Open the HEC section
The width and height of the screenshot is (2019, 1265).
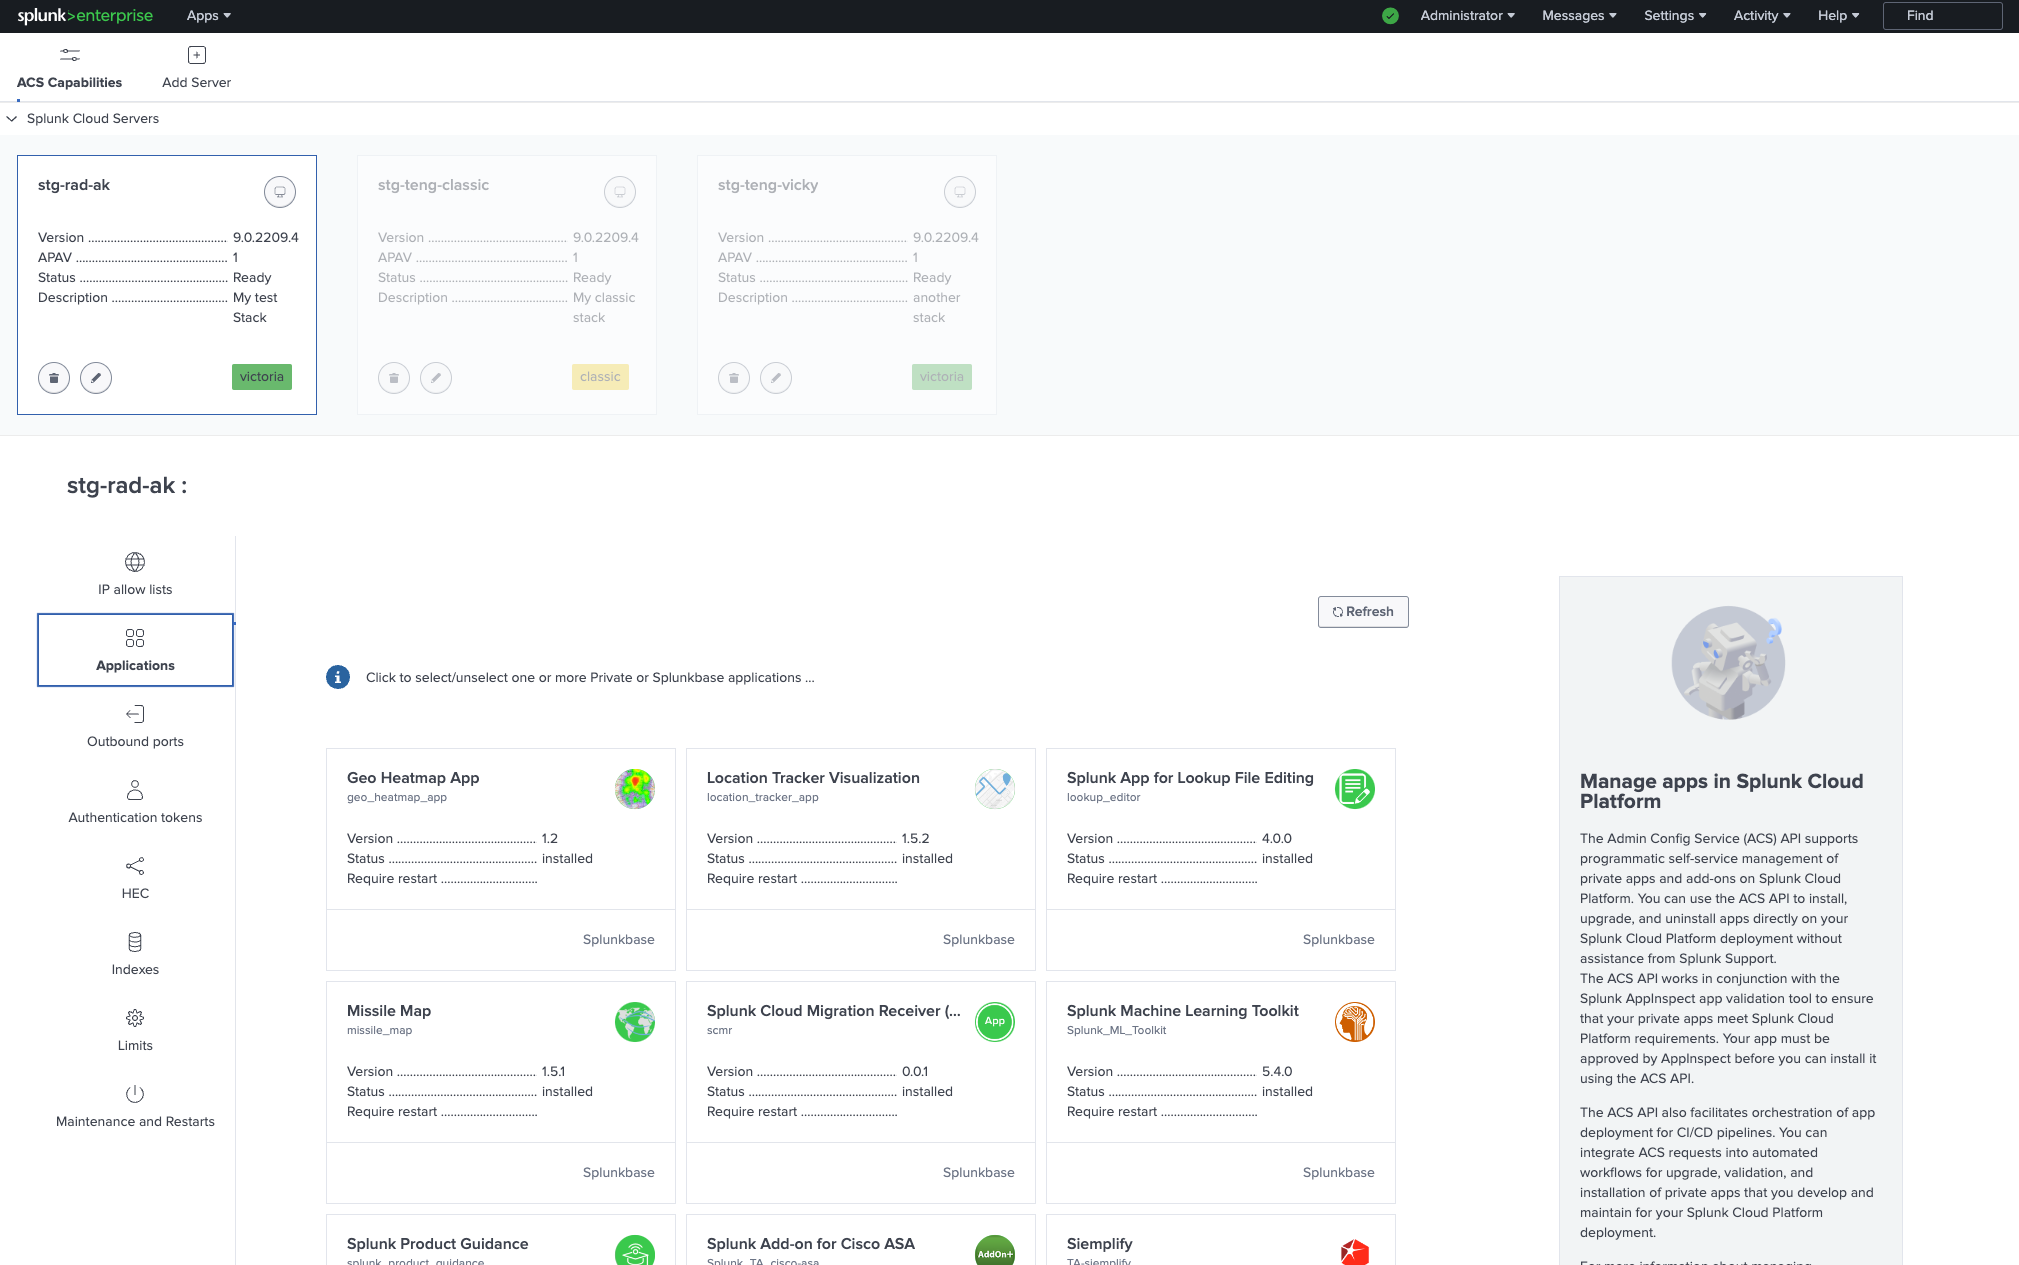tap(135, 878)
